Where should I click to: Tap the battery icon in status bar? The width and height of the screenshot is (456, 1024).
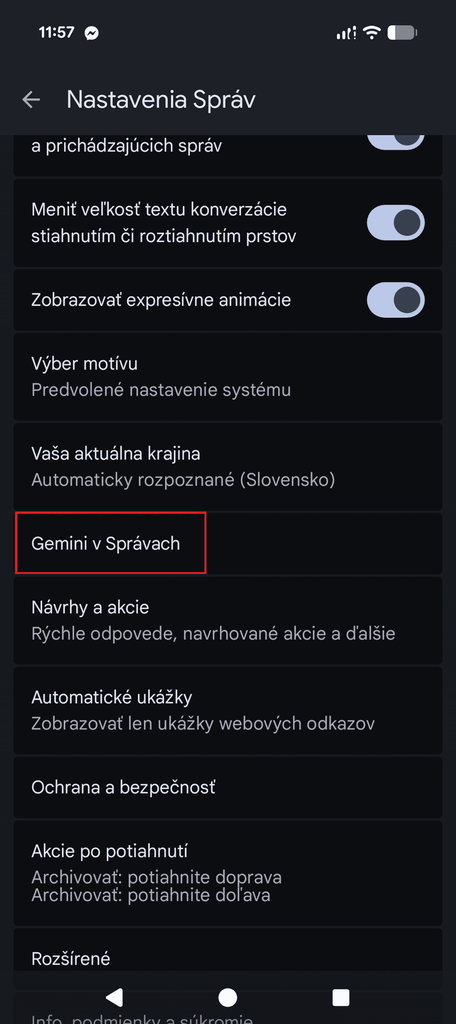(402, 33)
